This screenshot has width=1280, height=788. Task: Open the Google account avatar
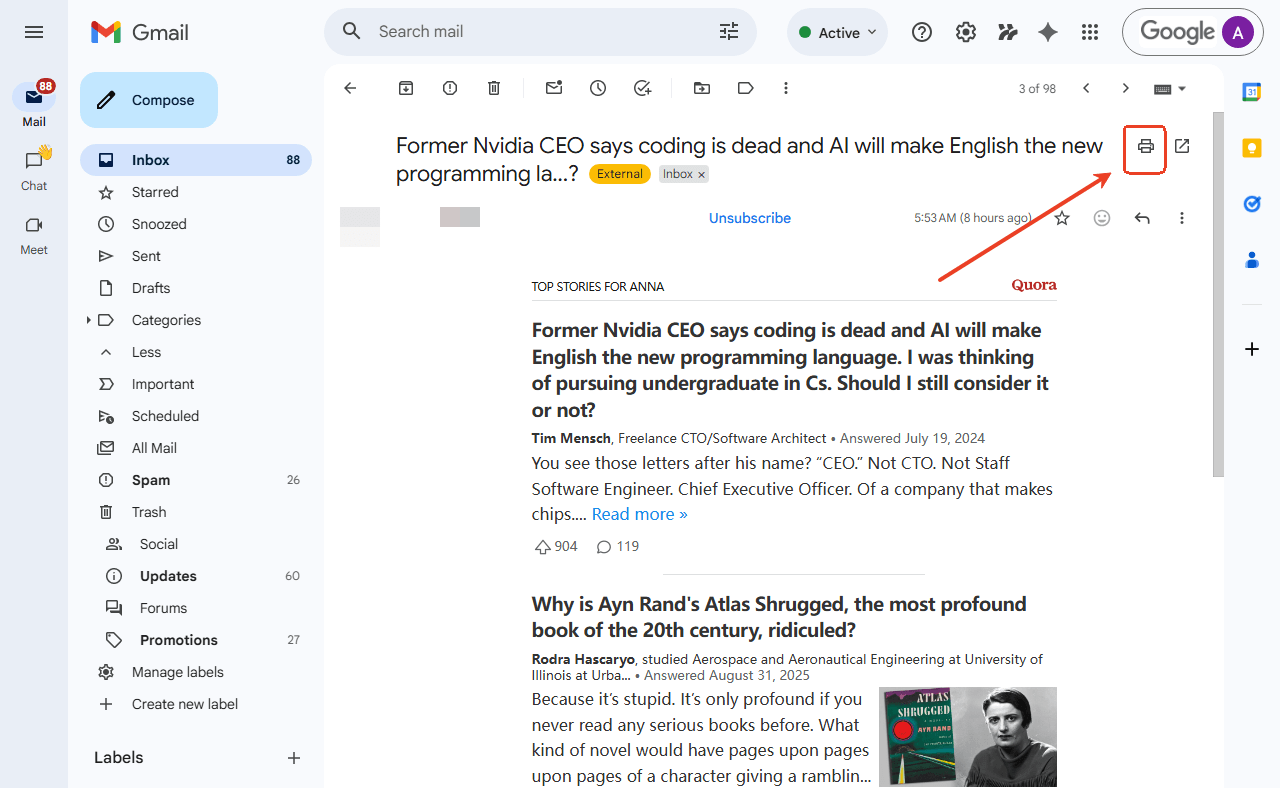pyautogui.click(x=1238, y=32)
